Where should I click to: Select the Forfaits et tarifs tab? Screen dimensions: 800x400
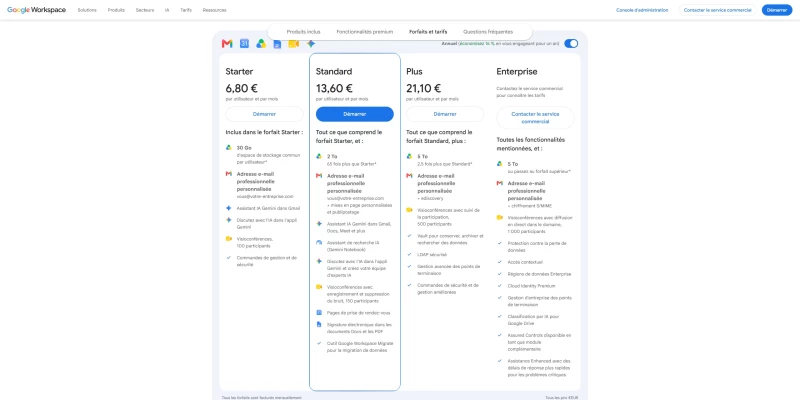(428, 32)
